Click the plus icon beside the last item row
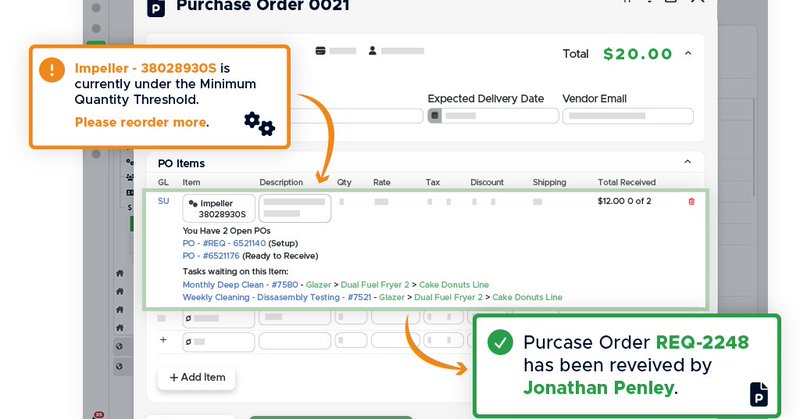This screenshot has width=800, height=419. point(163,340)
